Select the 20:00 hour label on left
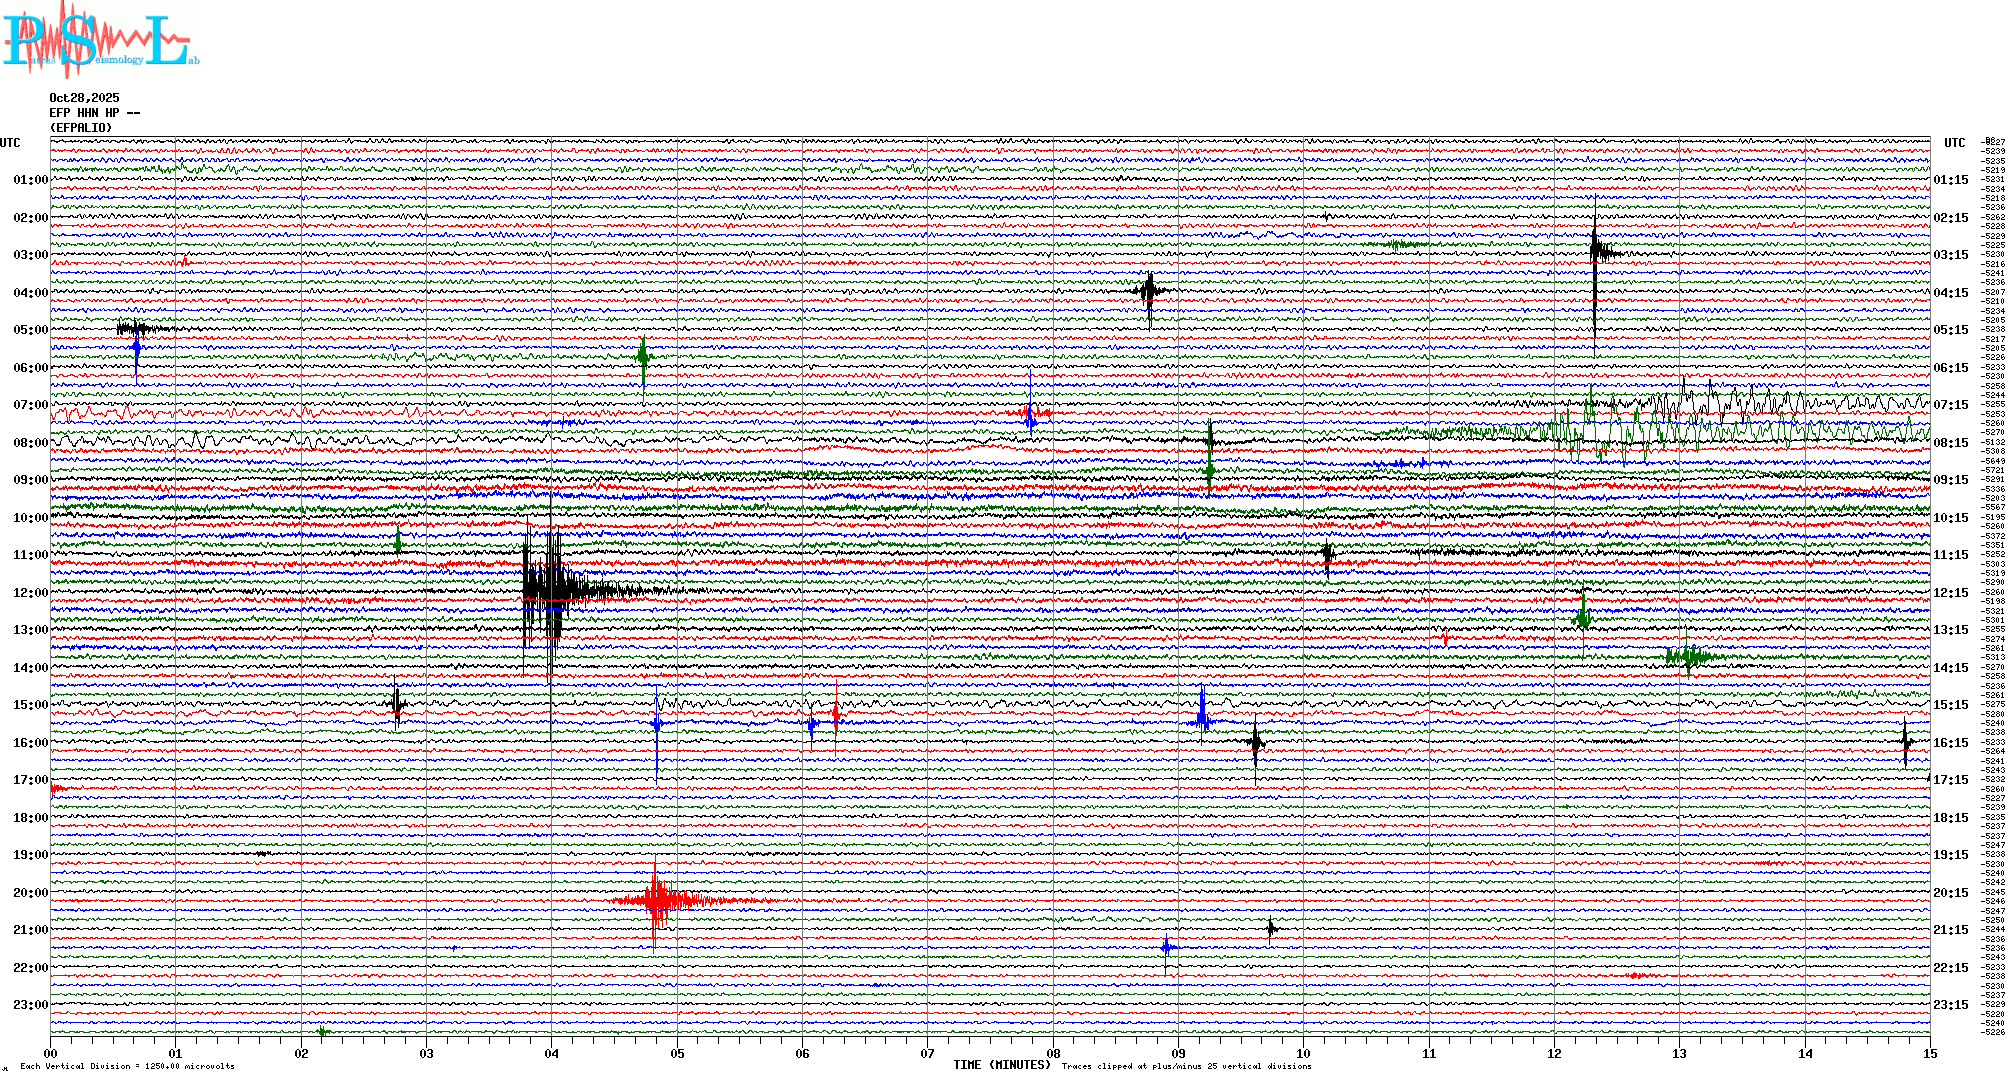Image resolution: width=2010 pixels, height=1080 pixels. pyautogui.click(x=30, y=893)
